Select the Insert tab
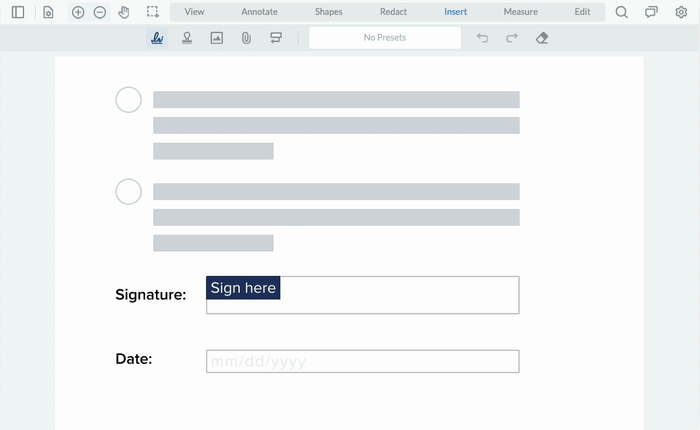The image size is (700, 430). click(x=455, y=12)
